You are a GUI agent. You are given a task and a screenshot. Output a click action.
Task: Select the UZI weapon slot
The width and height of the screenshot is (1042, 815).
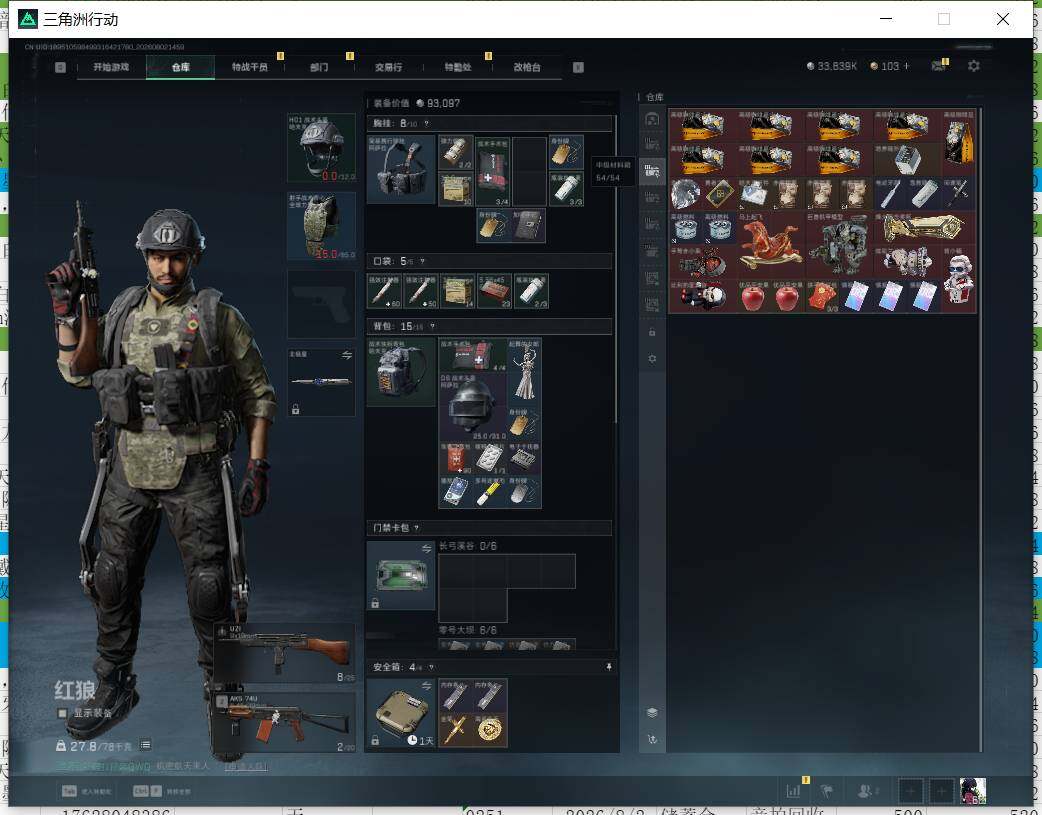(x=285, y=653)
